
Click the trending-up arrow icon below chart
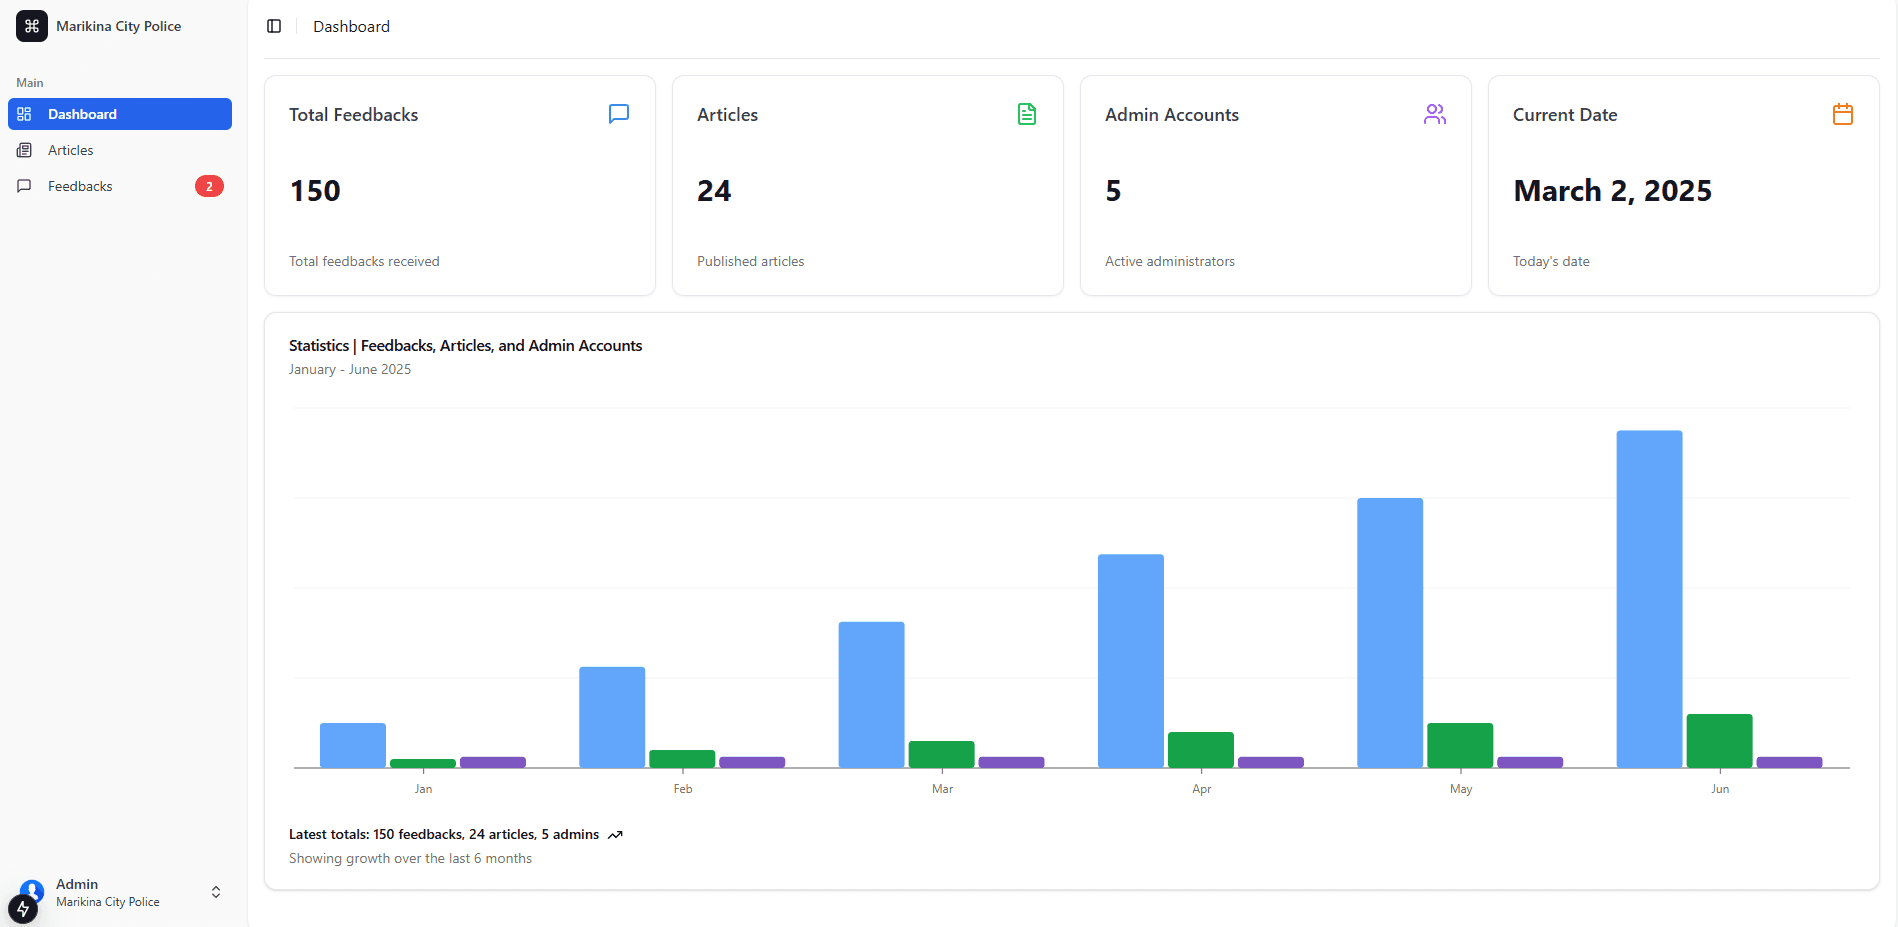click(615, 835)
